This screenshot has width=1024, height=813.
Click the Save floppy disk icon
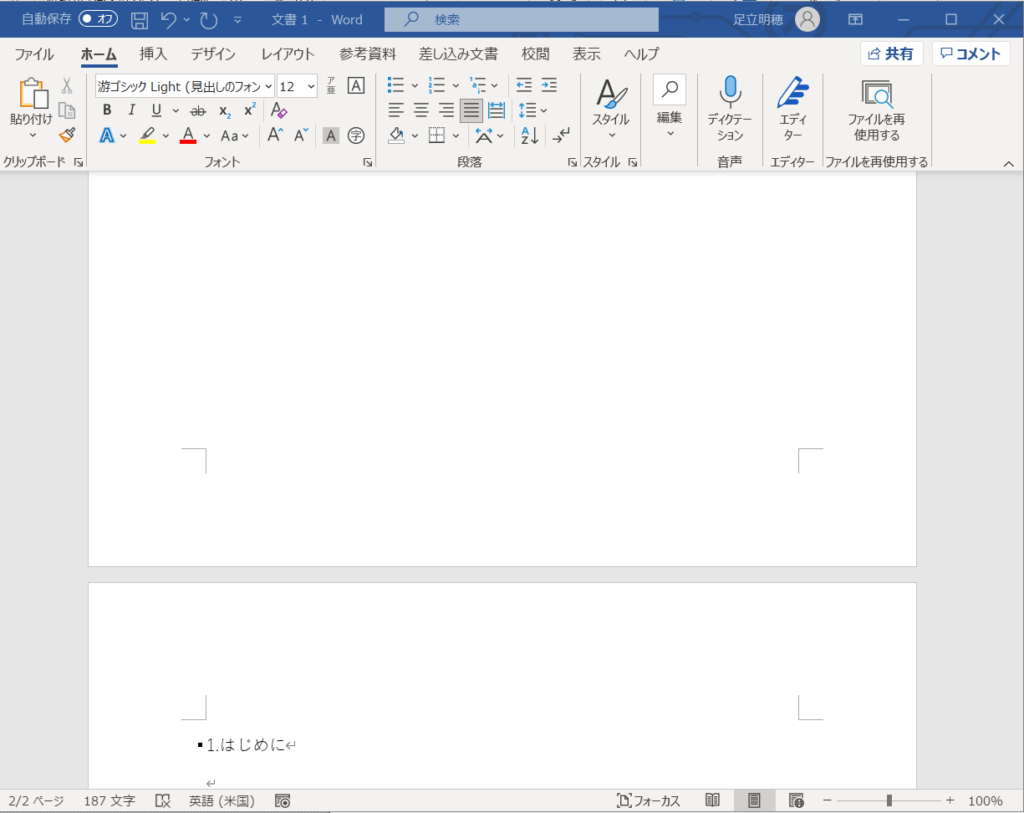click(140, 20)
